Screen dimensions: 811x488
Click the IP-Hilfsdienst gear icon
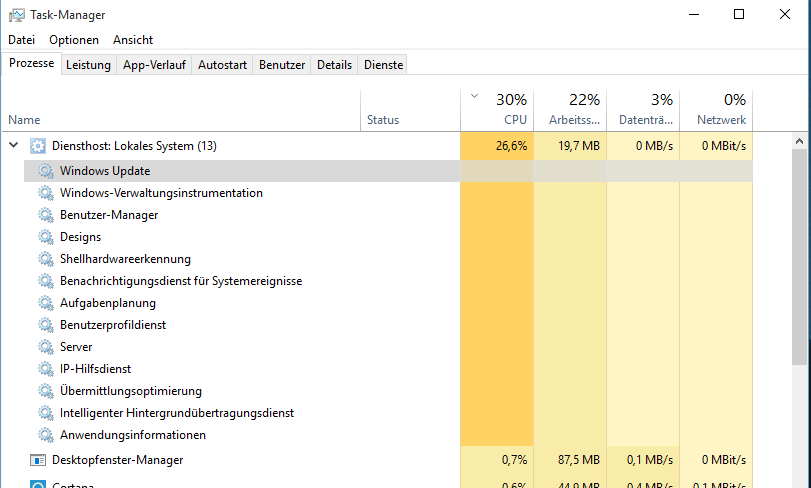coord(46,369)
